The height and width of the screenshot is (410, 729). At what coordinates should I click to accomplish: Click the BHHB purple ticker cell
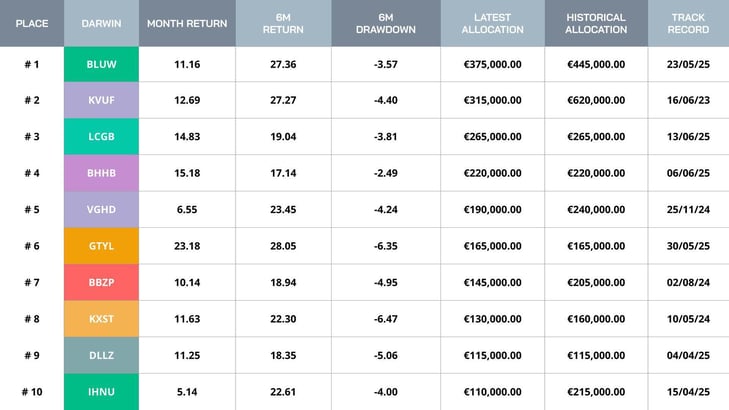[x=101, y=173]
